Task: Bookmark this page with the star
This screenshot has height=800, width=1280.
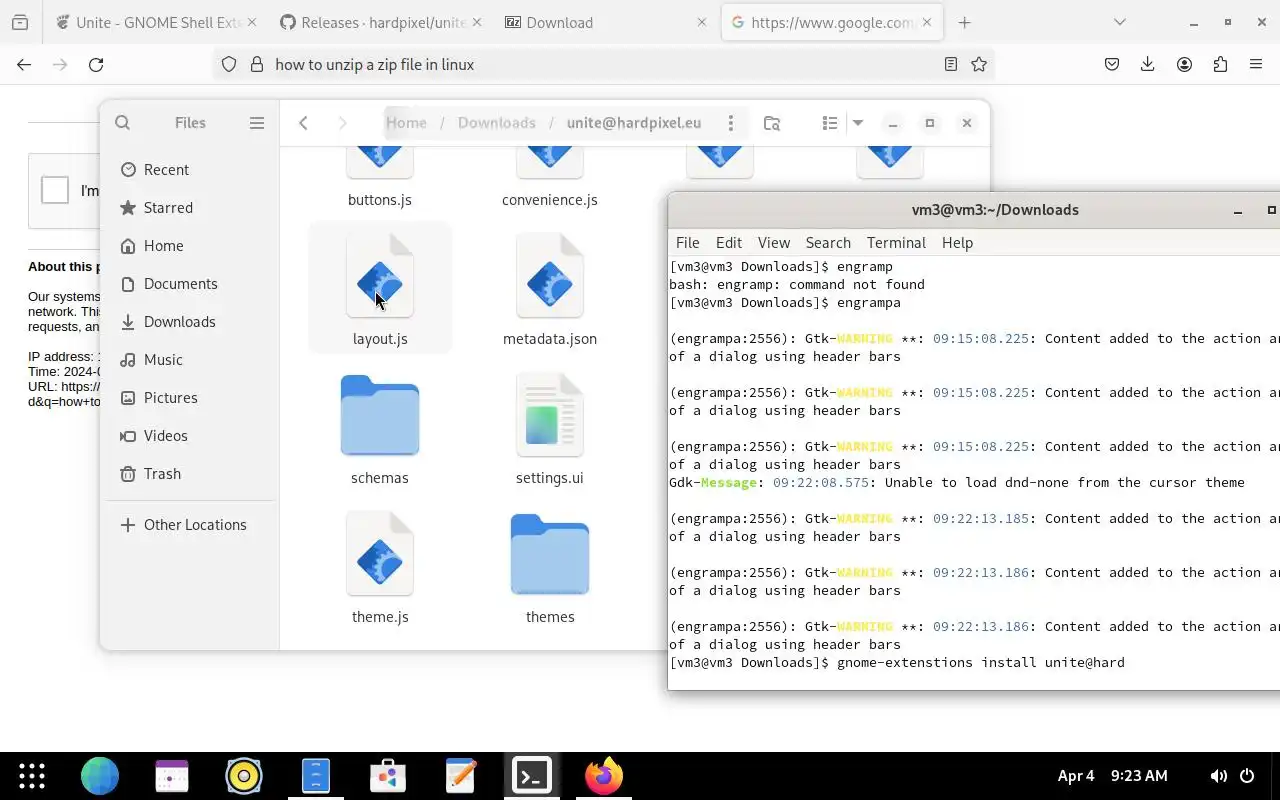Action: click(x=979, y=64)
